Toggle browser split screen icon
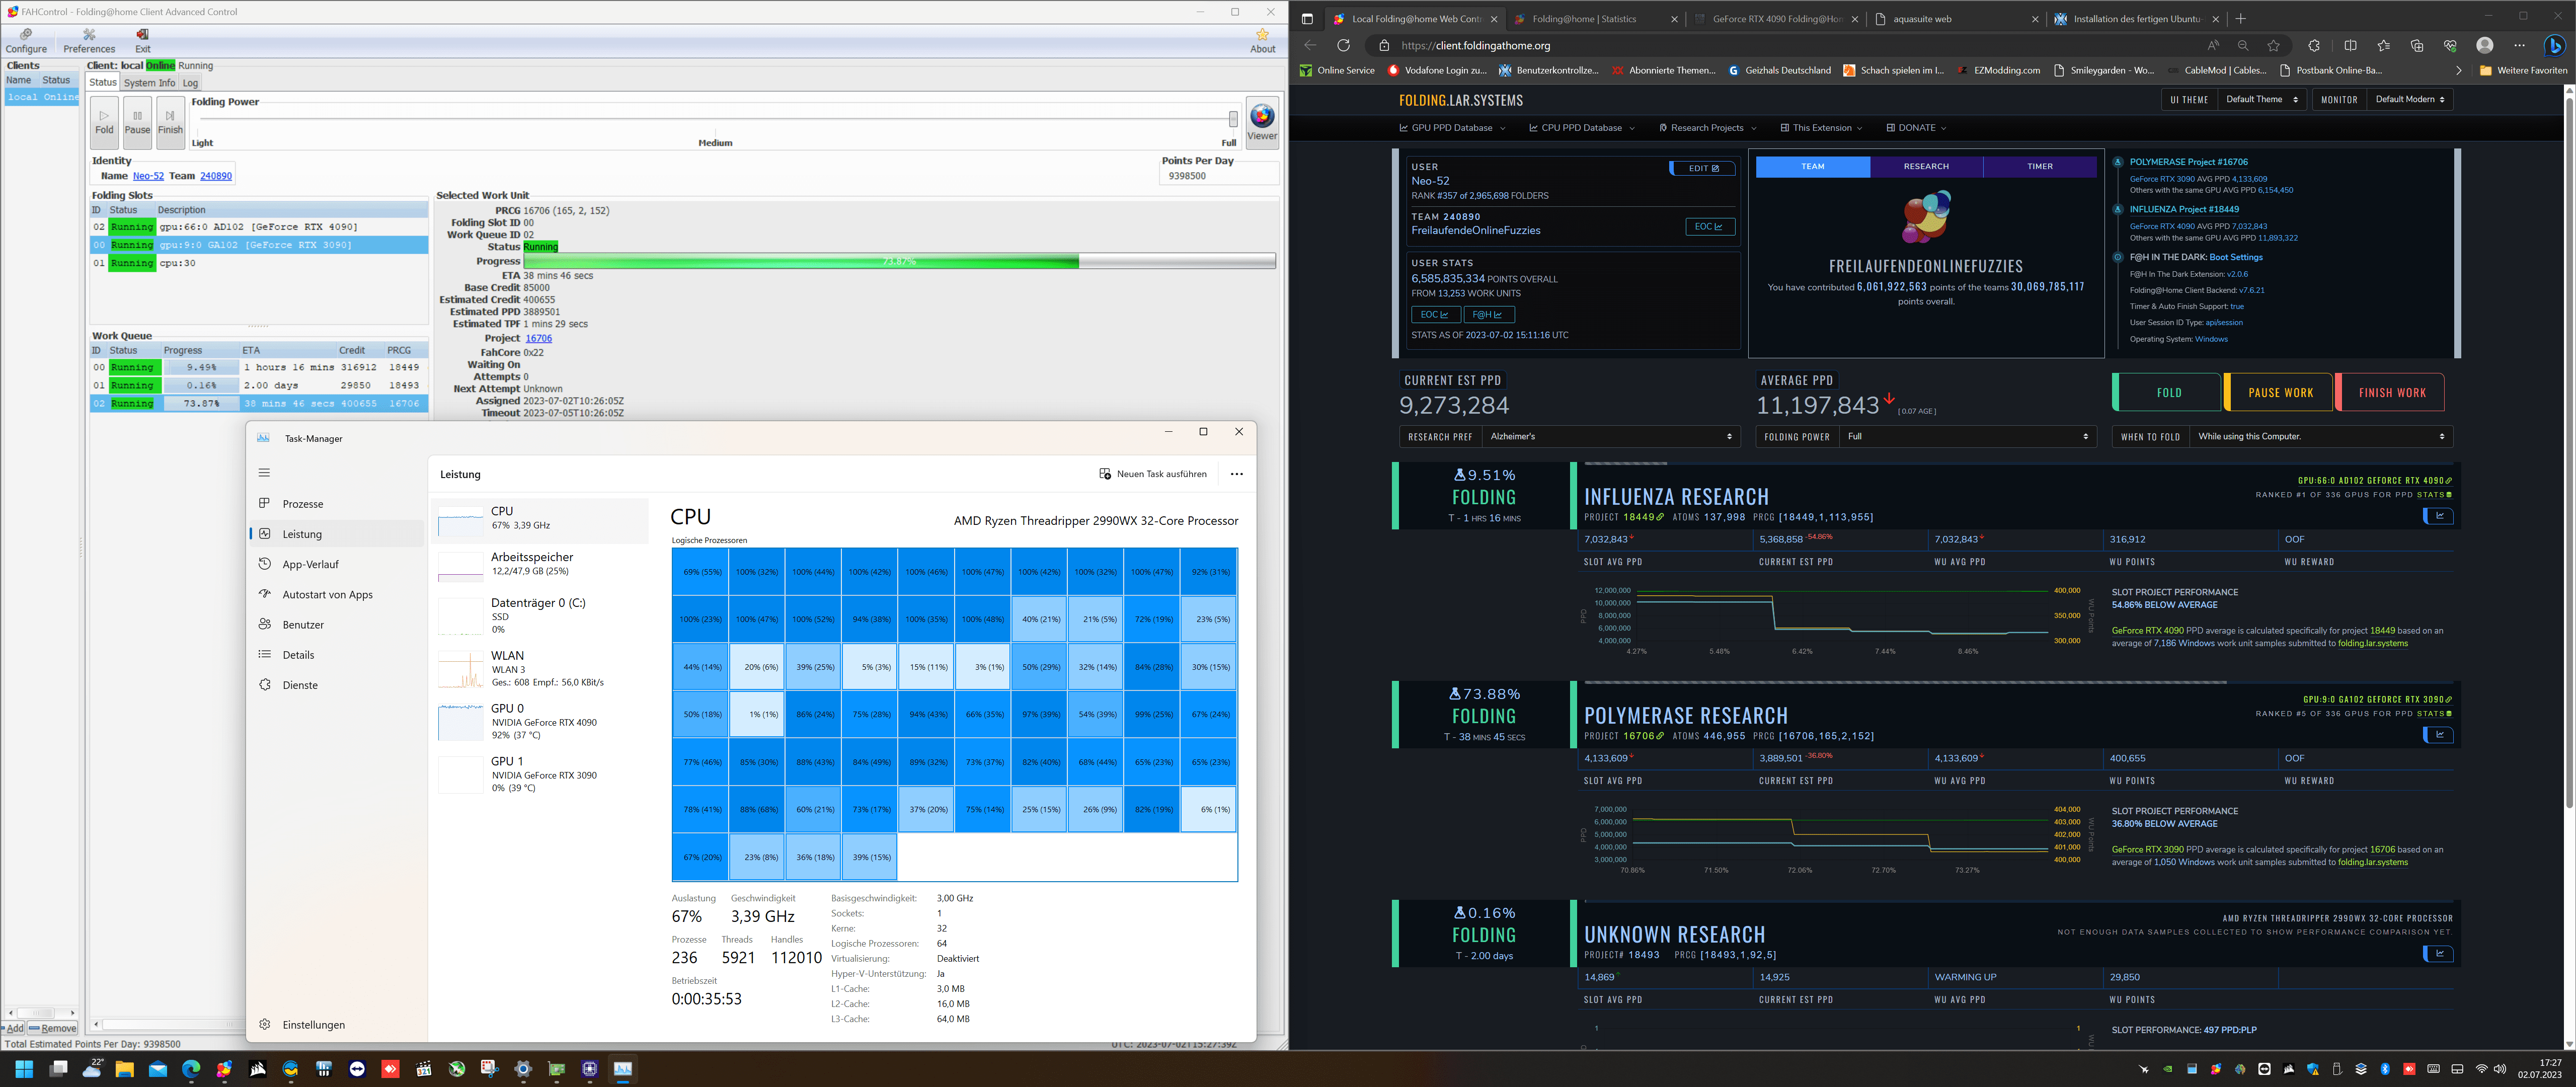The image size is (2576, 1087). click(2350, 45)
